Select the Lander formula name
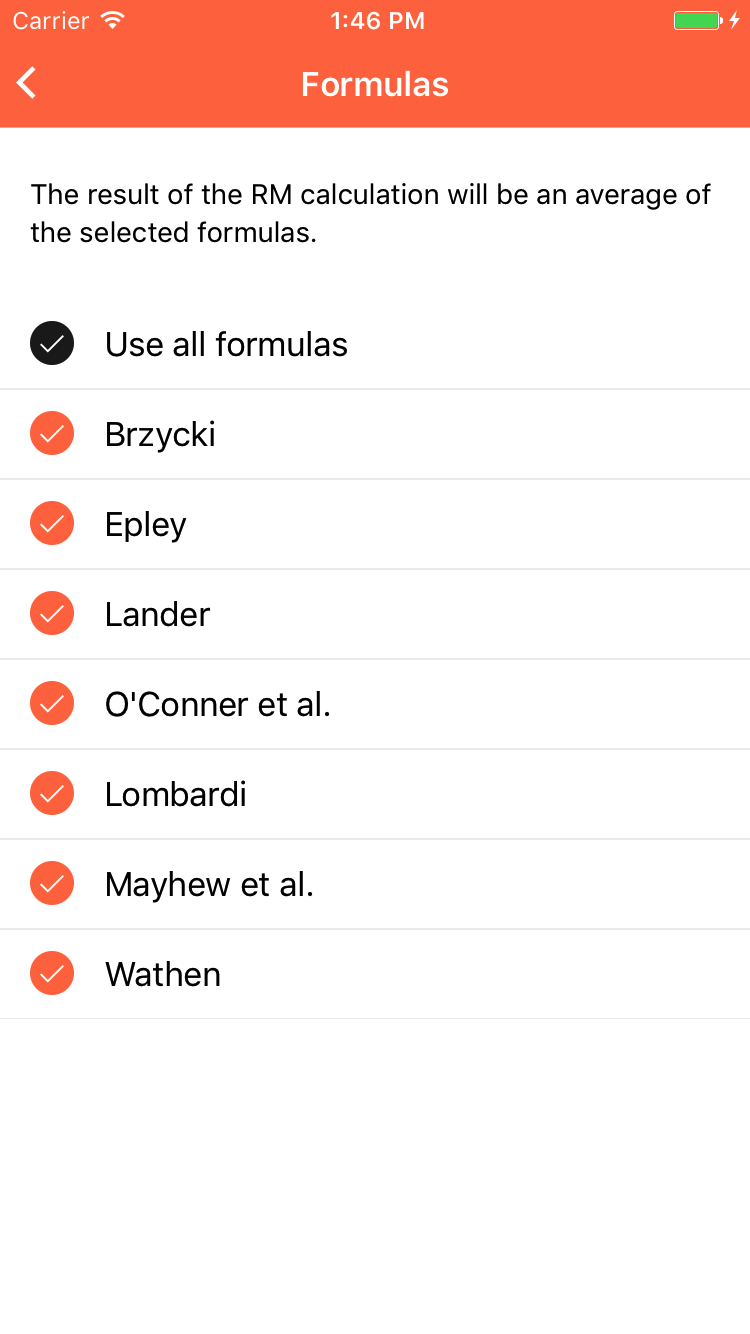The width and height of the screenshot is (750, 1334). click(x=157, y=614)
